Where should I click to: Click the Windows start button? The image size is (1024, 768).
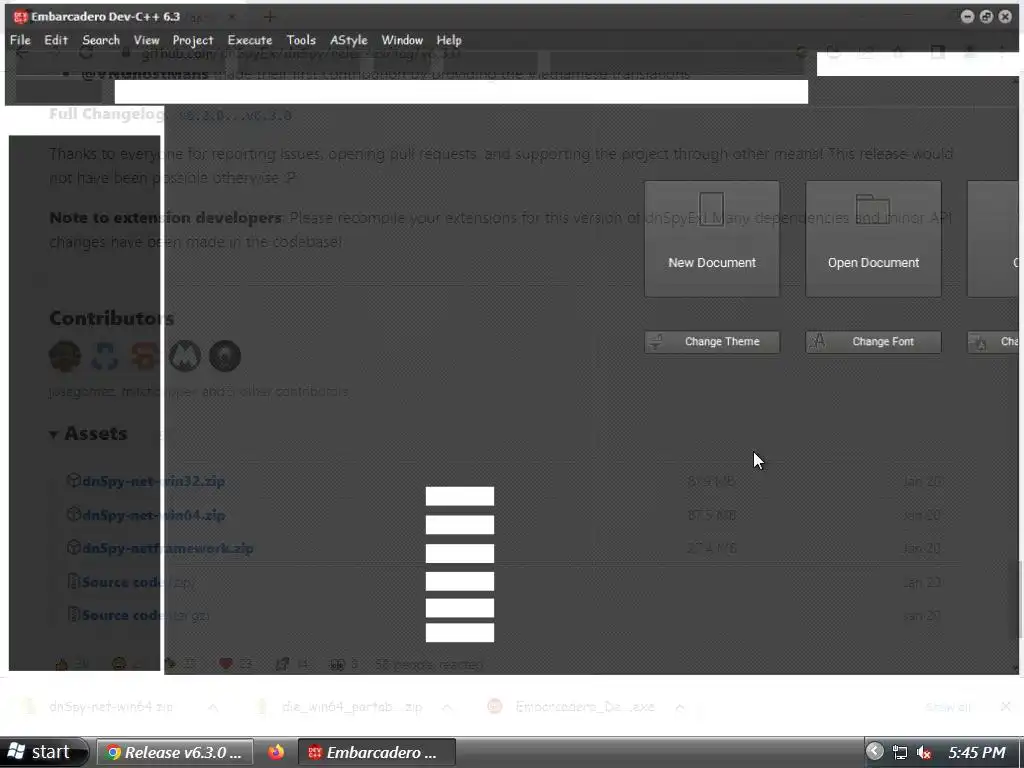(43, 752)
